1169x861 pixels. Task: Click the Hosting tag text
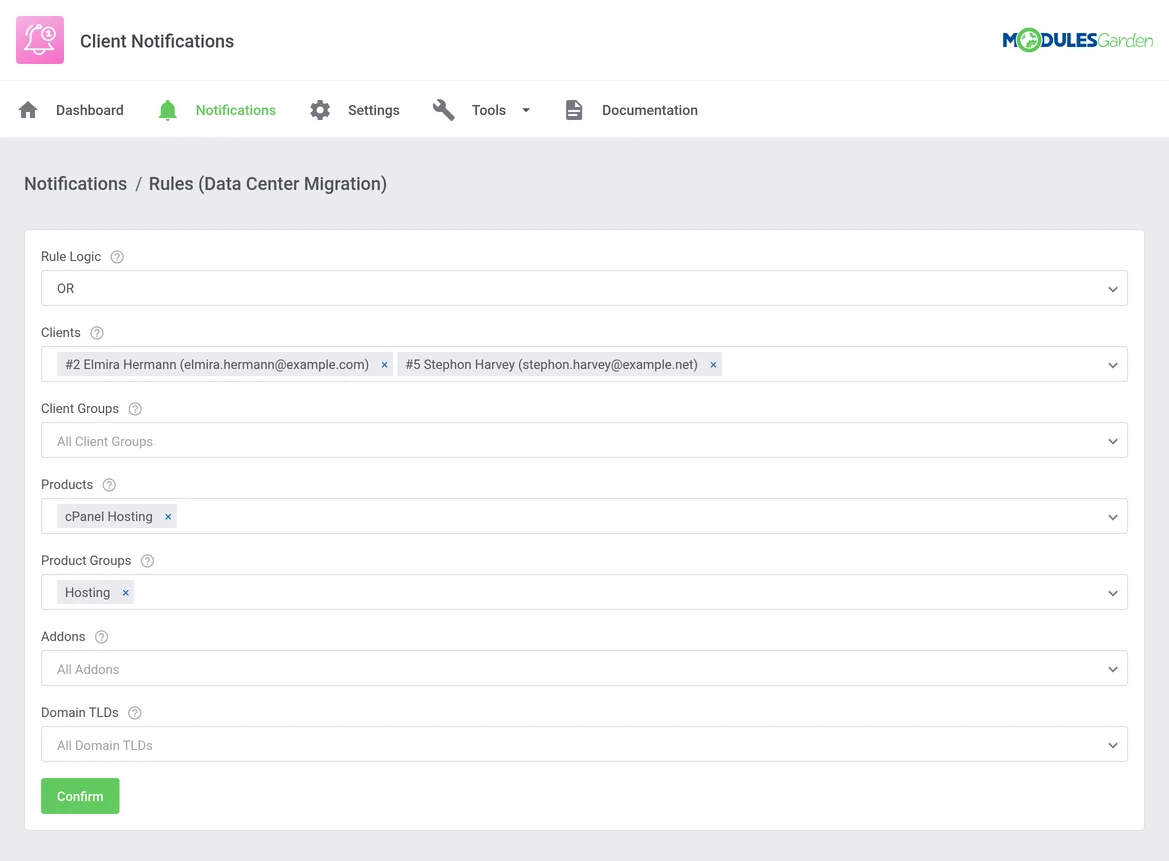pyautogui.click(x=87, y=593)
